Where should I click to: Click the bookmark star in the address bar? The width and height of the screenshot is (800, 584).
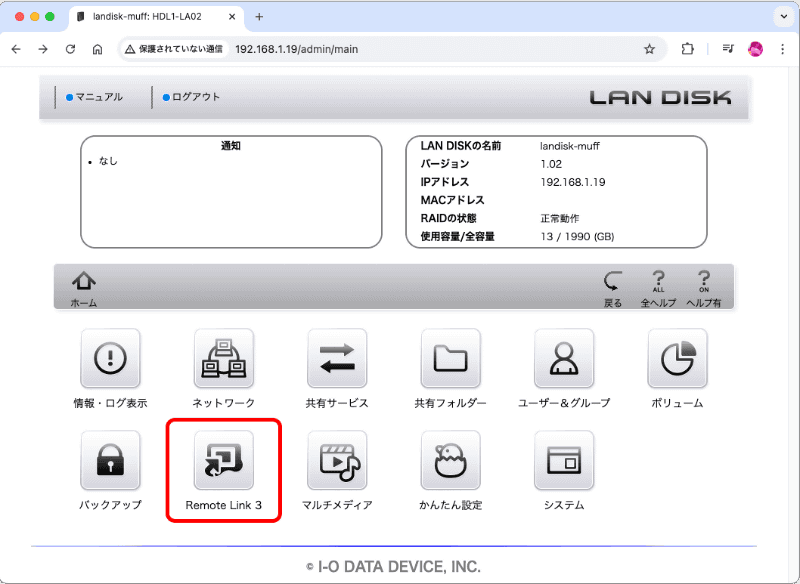(x=649, y=48)
